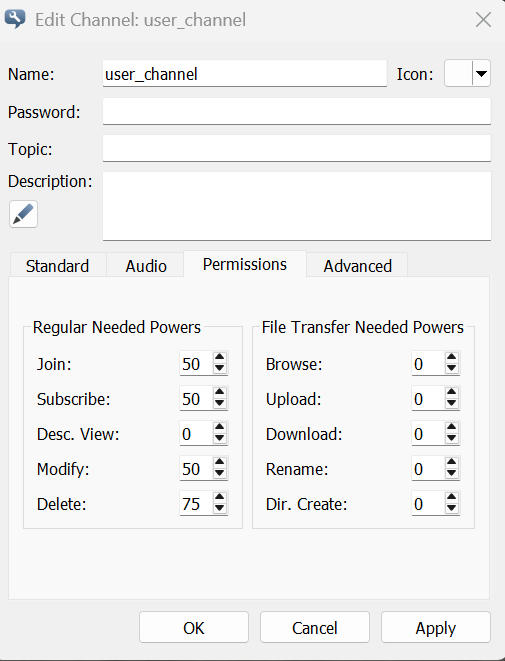The height and width of the screenshot is (661, 505).
Task: Click the TeamSpeak app icon in title bar
Action: point(15,19)
